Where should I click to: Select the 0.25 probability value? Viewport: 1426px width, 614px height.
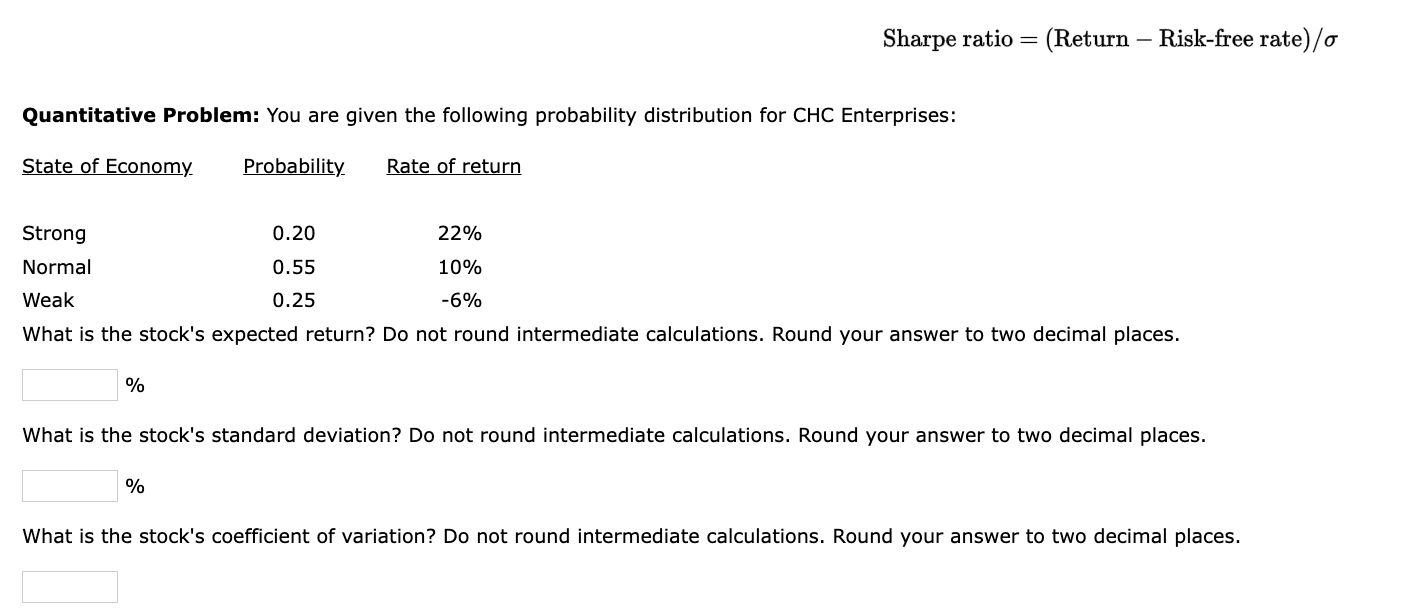295,300
